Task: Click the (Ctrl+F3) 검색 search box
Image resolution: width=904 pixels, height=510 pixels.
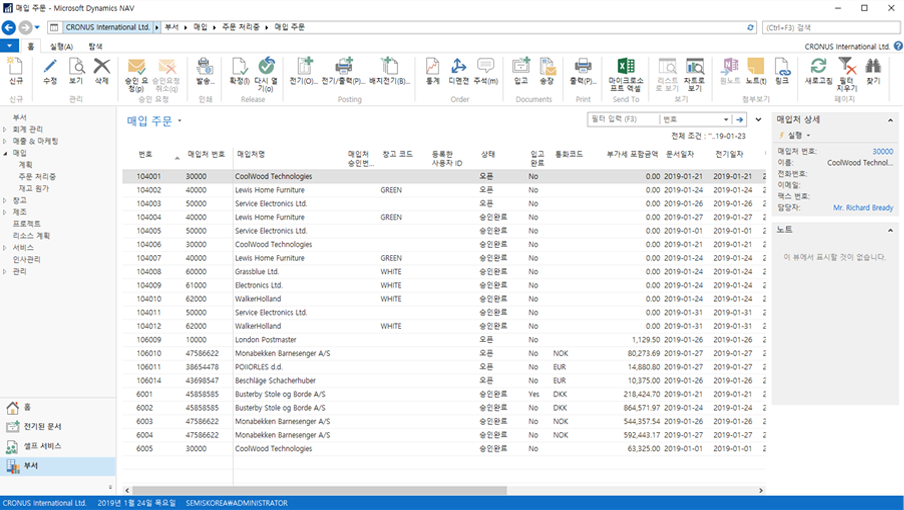Action: 832,27
